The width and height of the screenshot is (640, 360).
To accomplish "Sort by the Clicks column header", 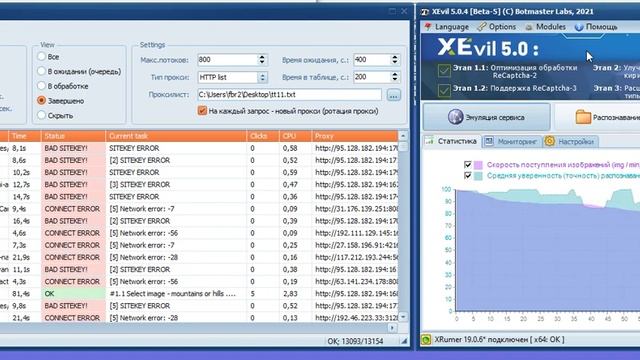I will coord(263,136).
